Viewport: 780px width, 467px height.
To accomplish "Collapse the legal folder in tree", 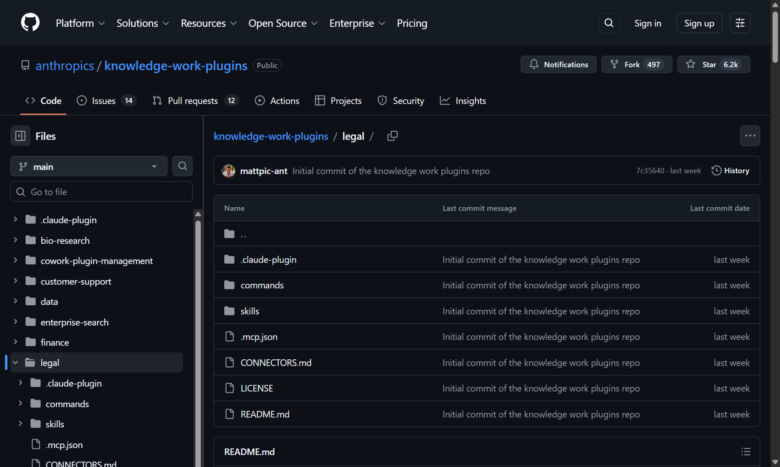I will (16, 363).
